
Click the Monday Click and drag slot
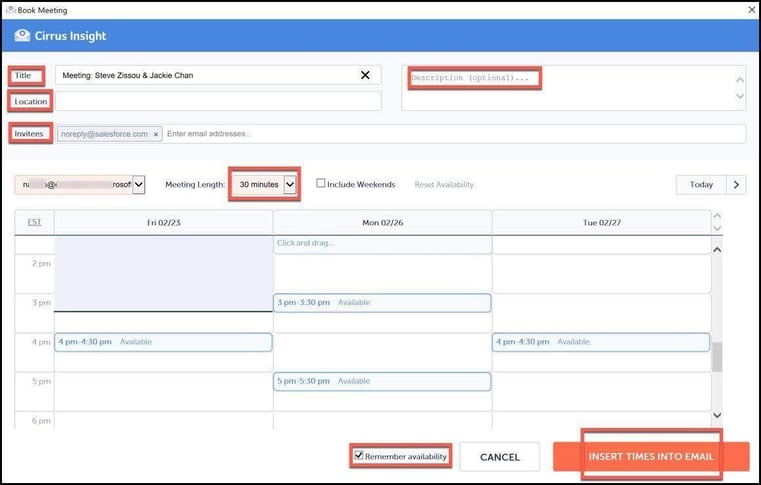pos(382,244)
